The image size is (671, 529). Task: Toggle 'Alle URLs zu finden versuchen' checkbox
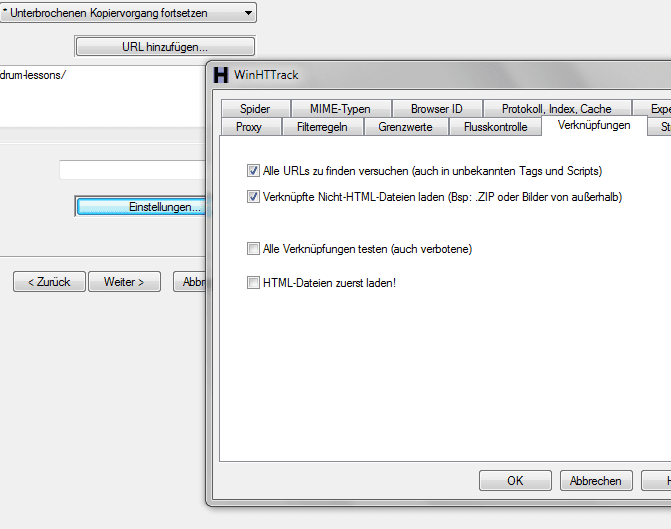pos(253,171)
